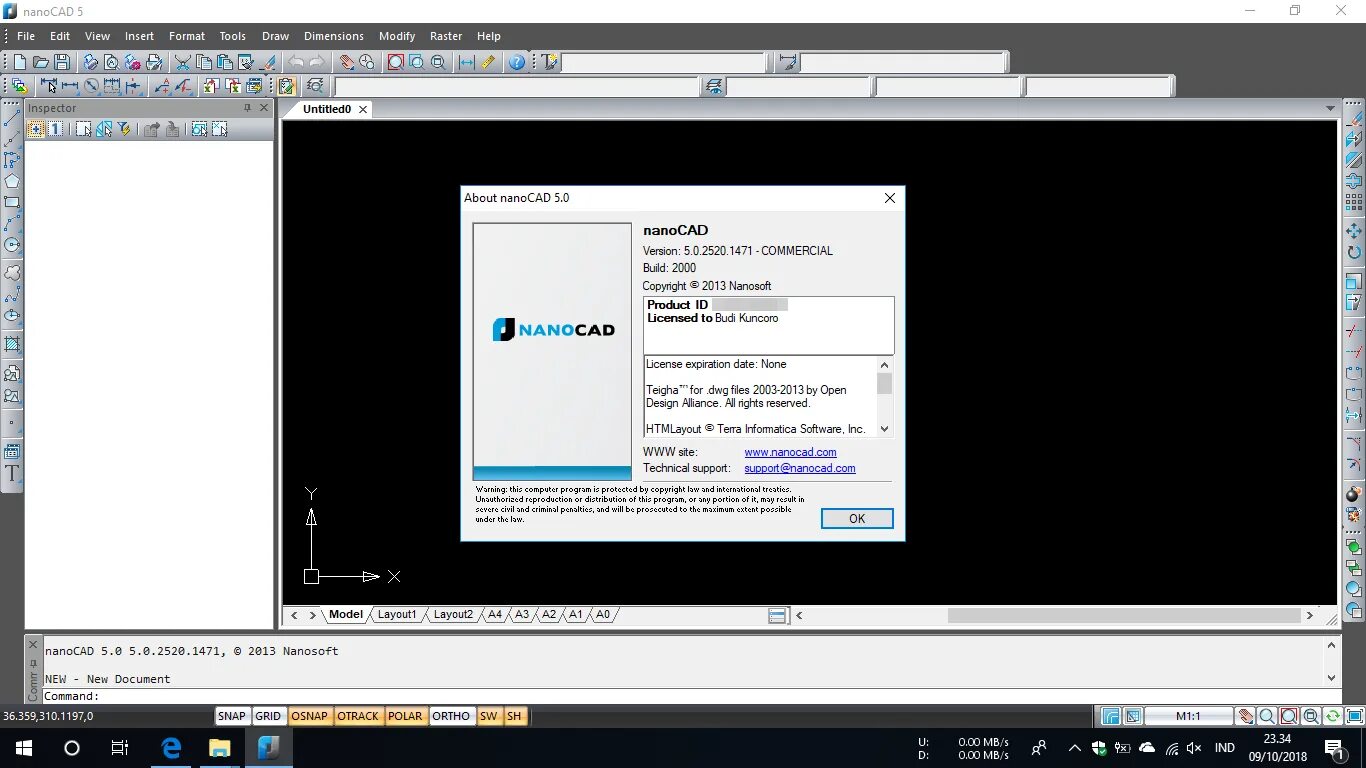Select the Table tool in Draw toolbar

click(x=12, y=451)
